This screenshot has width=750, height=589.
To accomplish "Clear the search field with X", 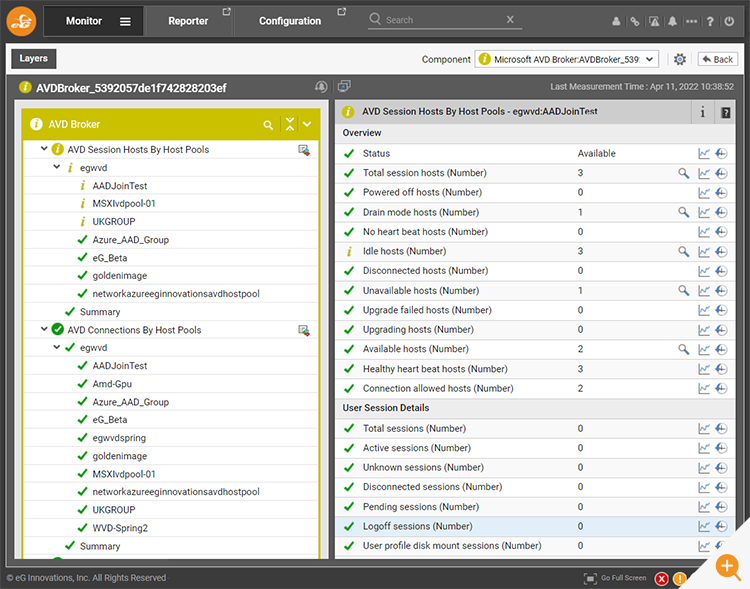I will click(x=510, y=20).
